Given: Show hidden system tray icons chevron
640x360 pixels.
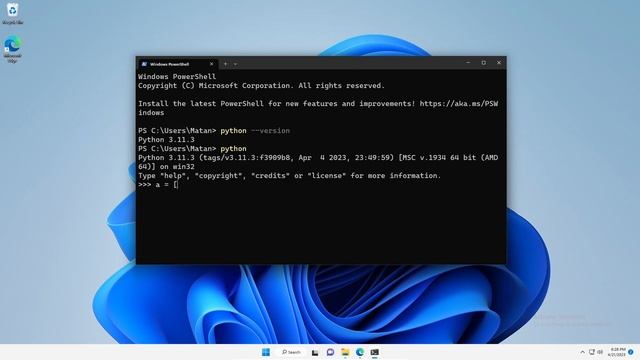Looking at the screenshot, I should [582, 352].
